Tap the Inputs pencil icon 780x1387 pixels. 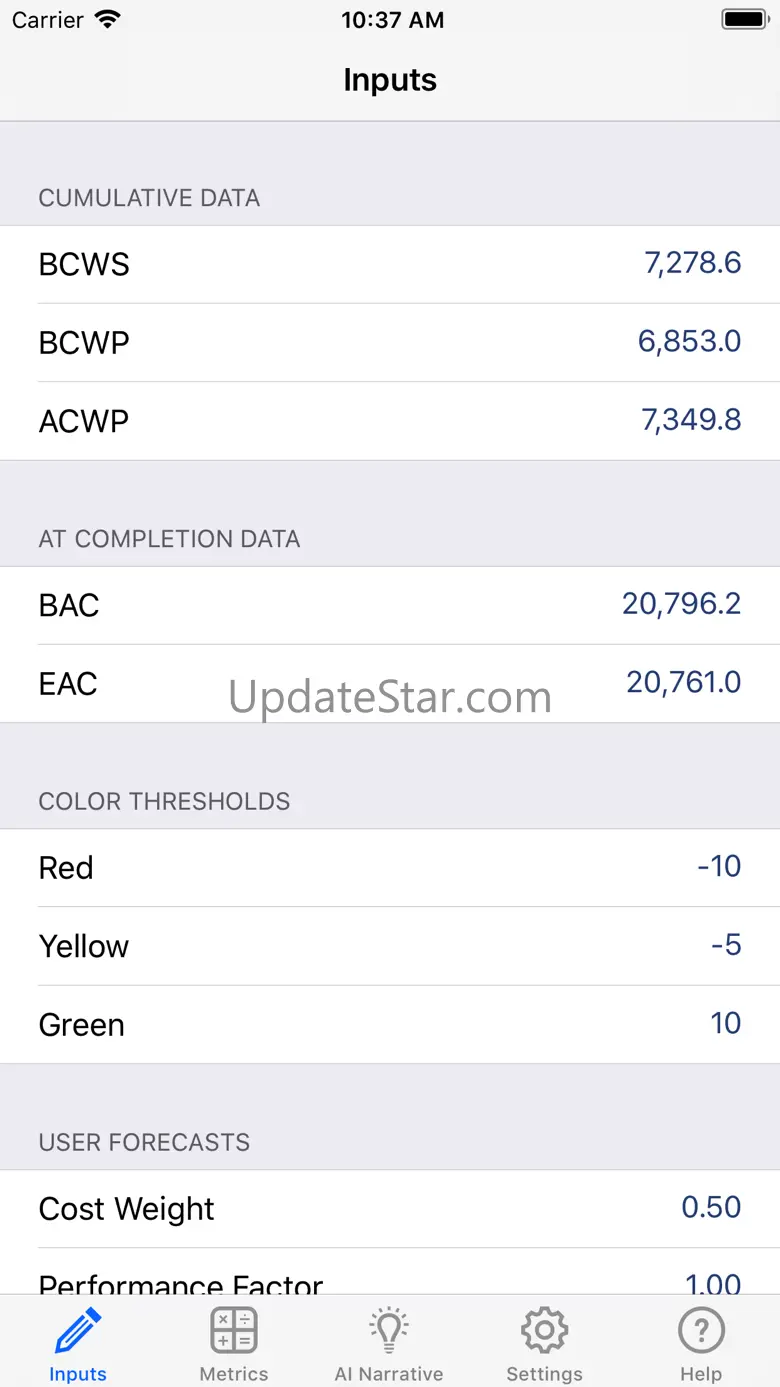click(78, 1331)
